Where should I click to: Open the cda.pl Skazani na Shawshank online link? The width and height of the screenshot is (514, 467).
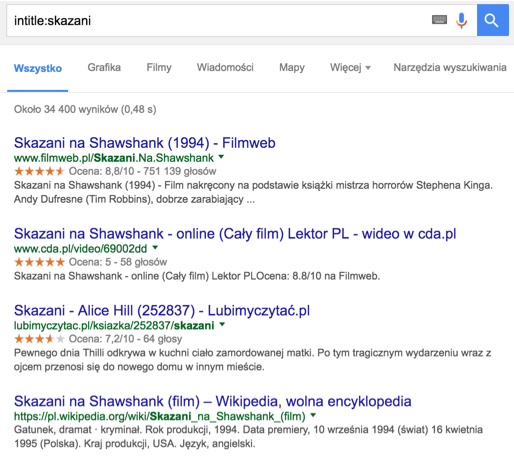tap(235, 234)
